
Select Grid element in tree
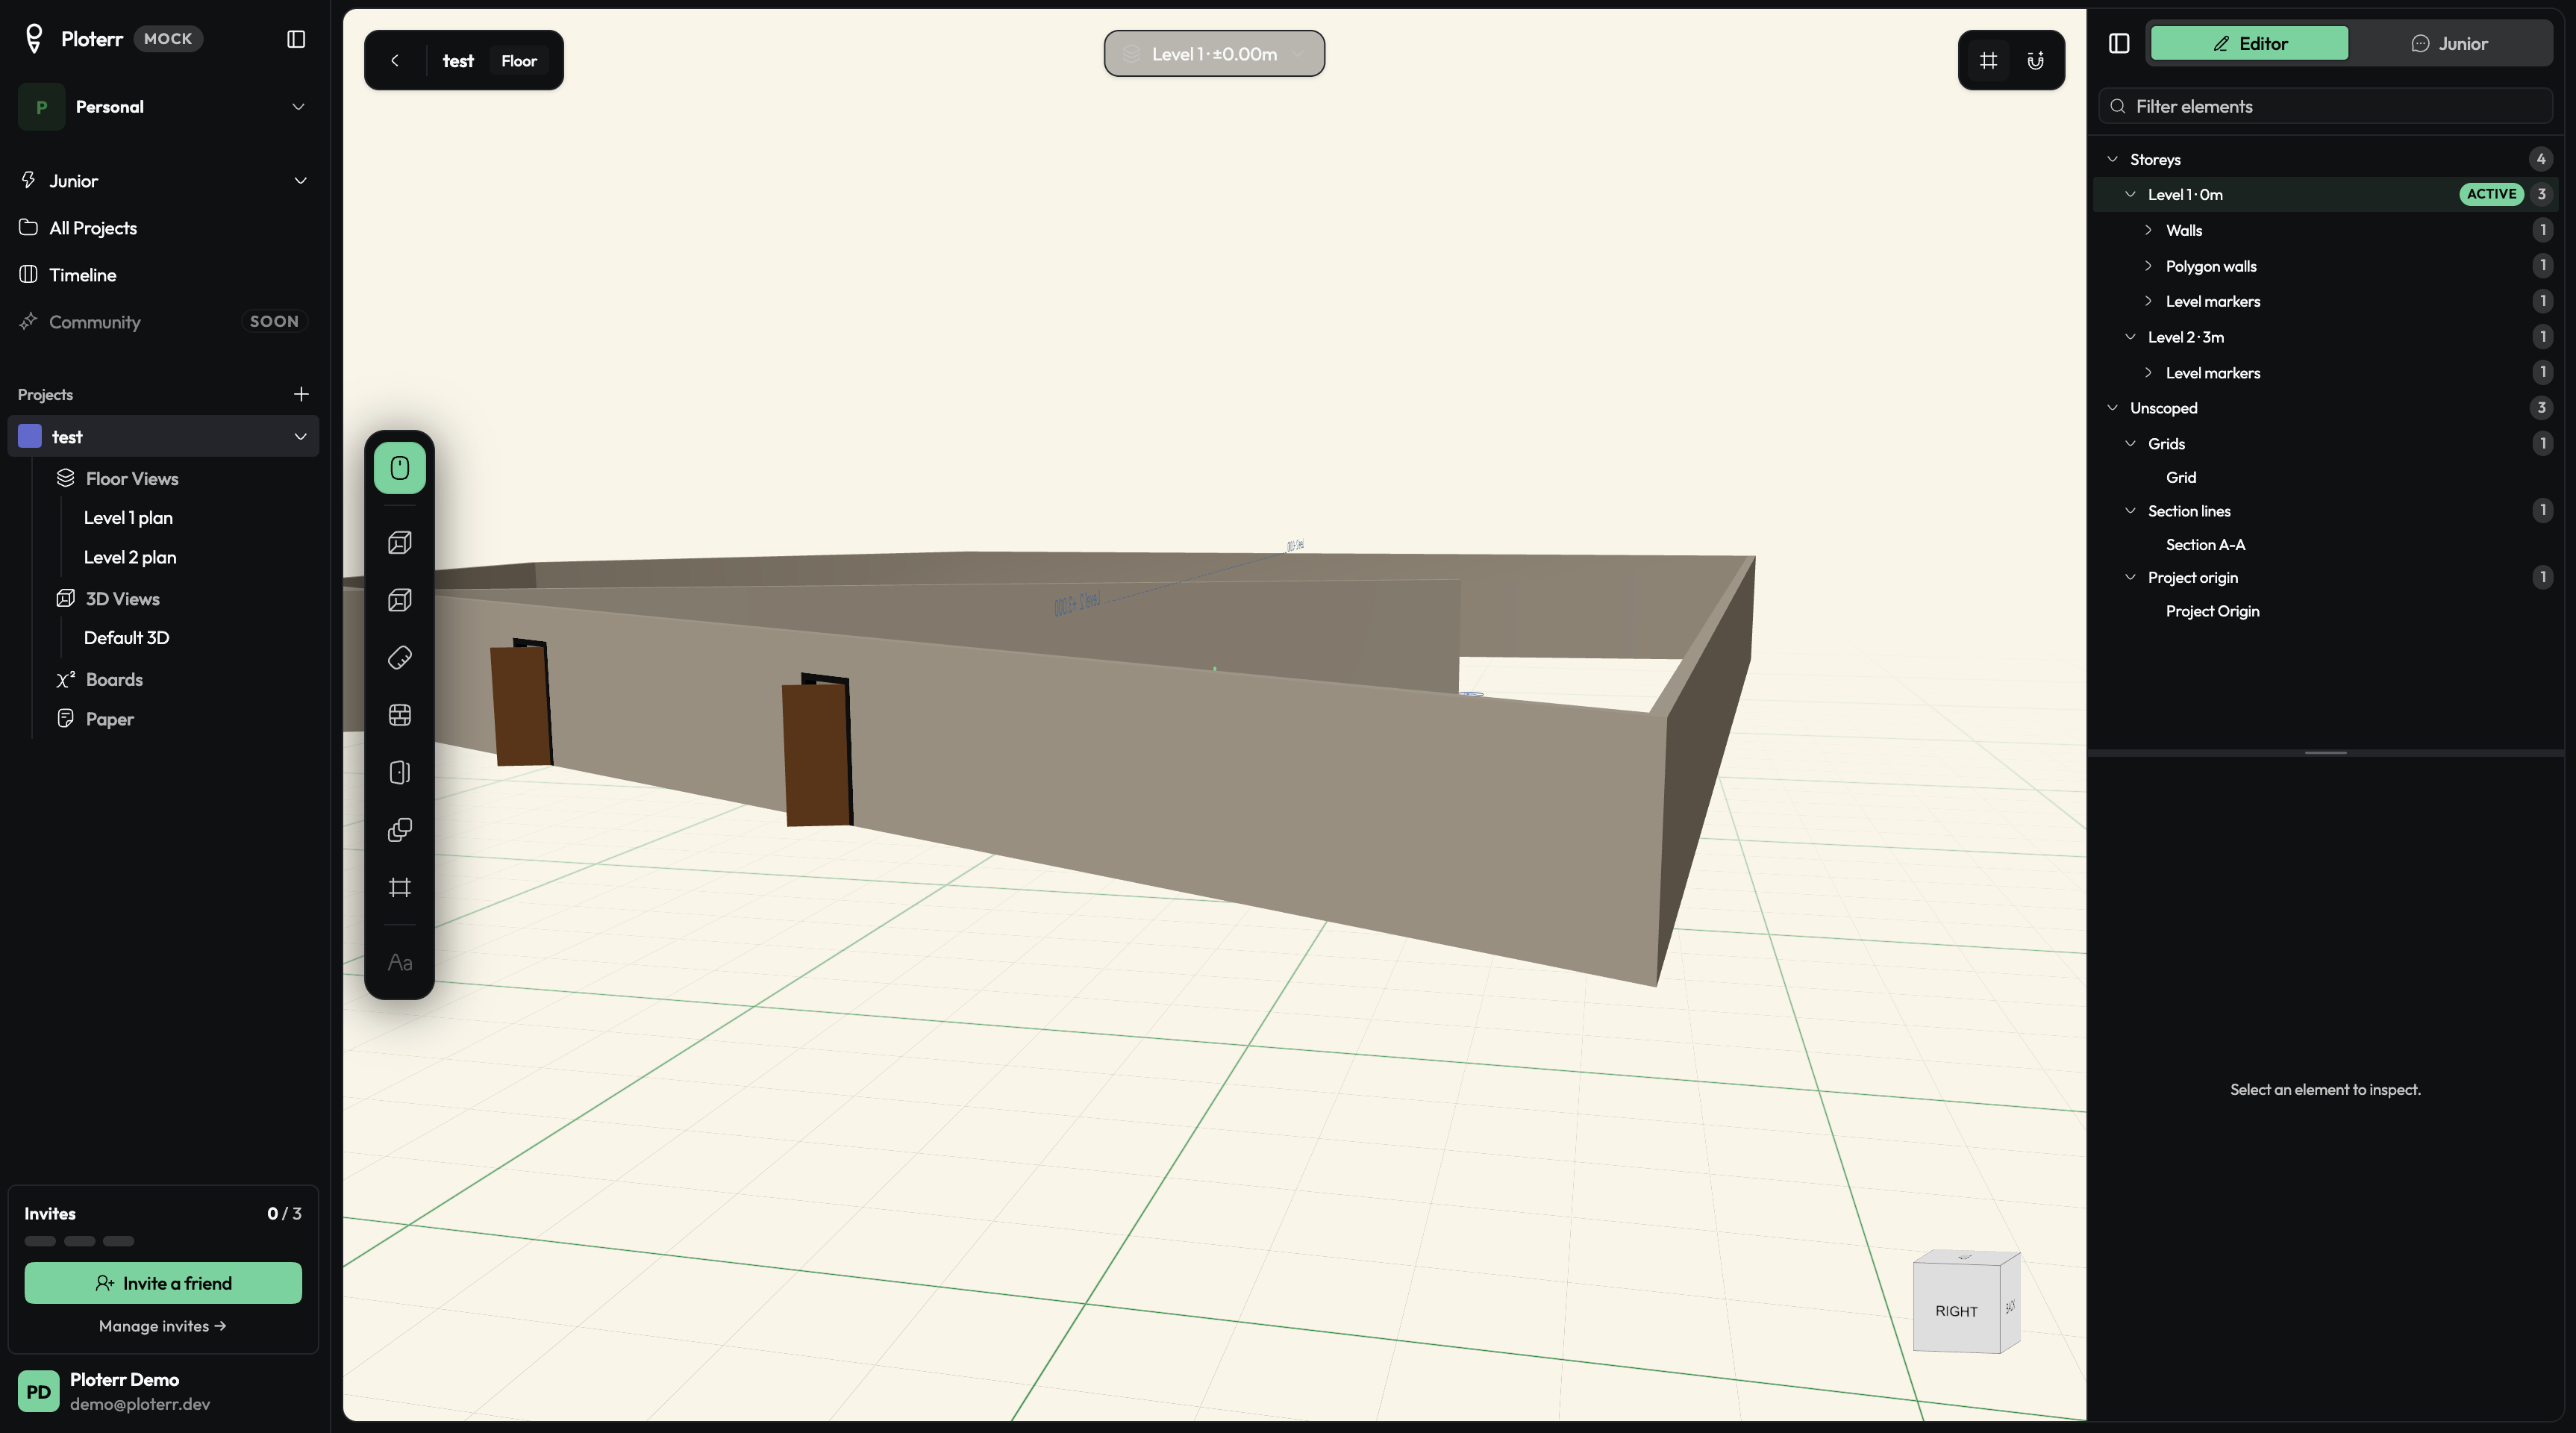pos(2181,477)
